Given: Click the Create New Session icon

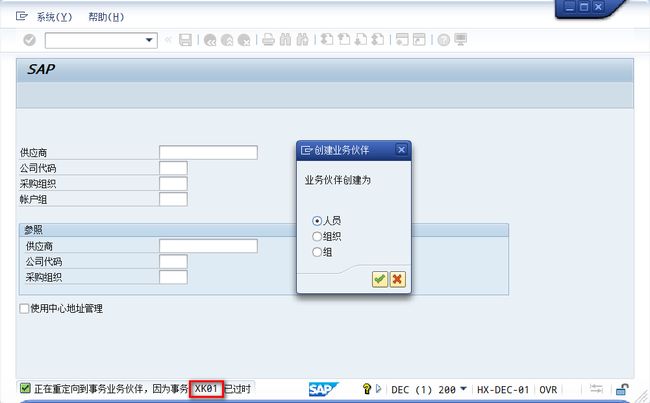Looking at the screenshot, I should [x=402, y=40].
